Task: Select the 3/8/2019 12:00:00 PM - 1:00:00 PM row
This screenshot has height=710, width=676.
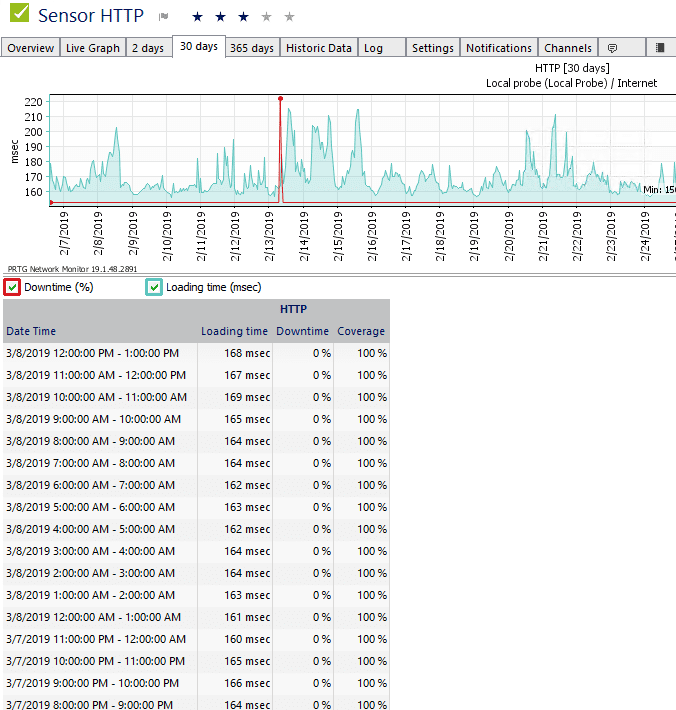Action: [x=92, y=353]
